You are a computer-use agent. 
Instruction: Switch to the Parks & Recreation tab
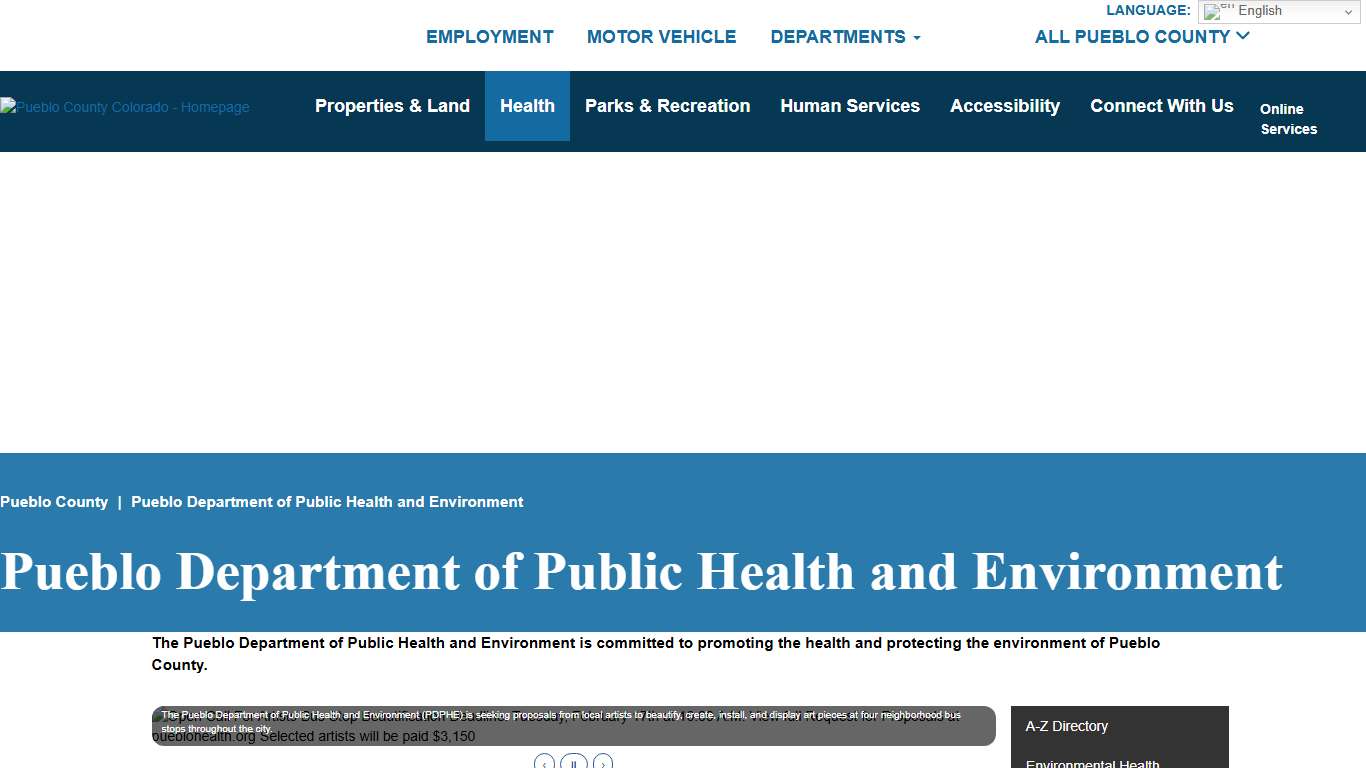[x=667, y=105]
